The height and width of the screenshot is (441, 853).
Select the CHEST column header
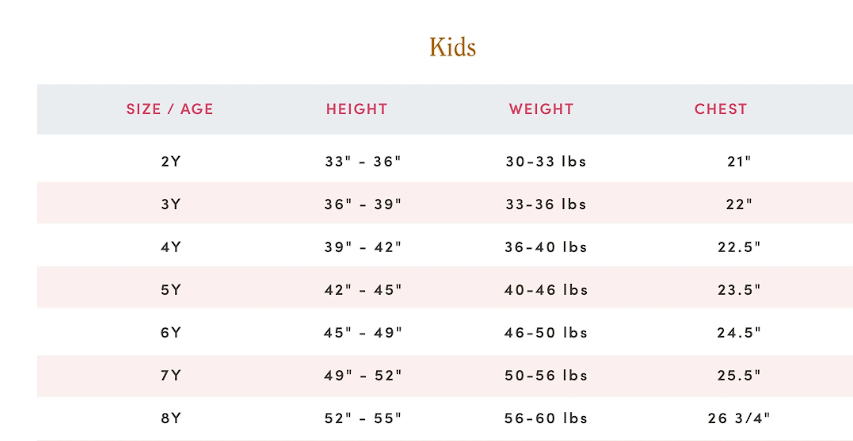(721, 109)
